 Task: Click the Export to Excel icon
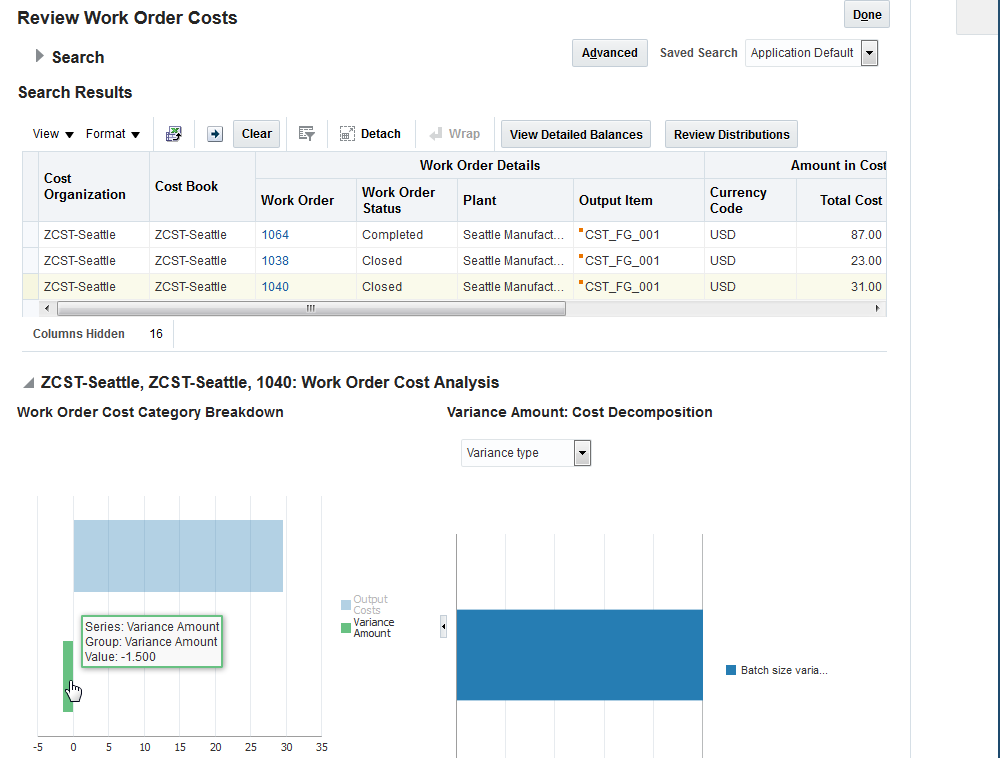tap(174, 134)
